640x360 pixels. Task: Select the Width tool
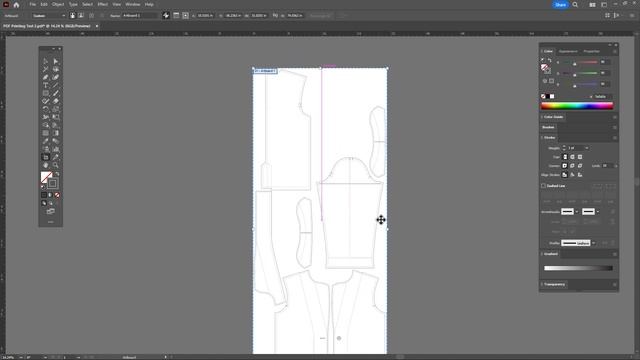(46, 117)
